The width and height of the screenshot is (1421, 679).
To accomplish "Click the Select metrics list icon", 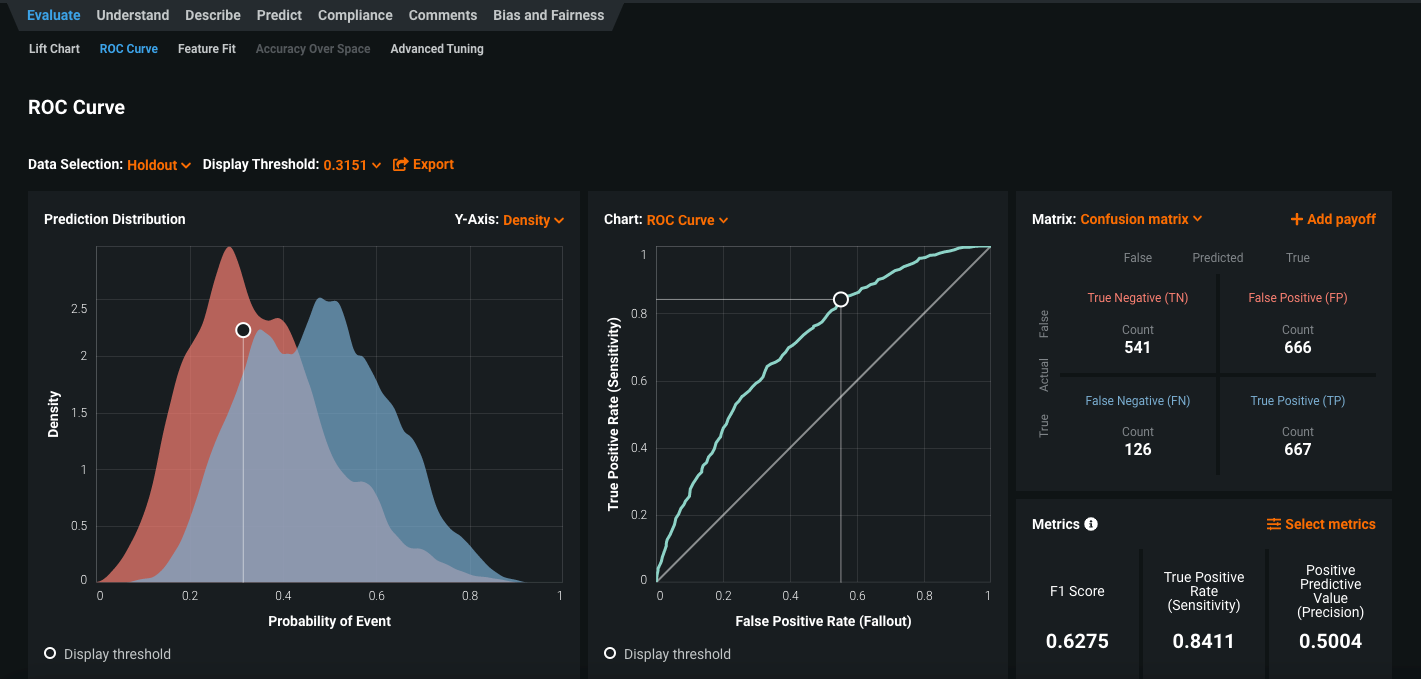I will pos(1273,524).
